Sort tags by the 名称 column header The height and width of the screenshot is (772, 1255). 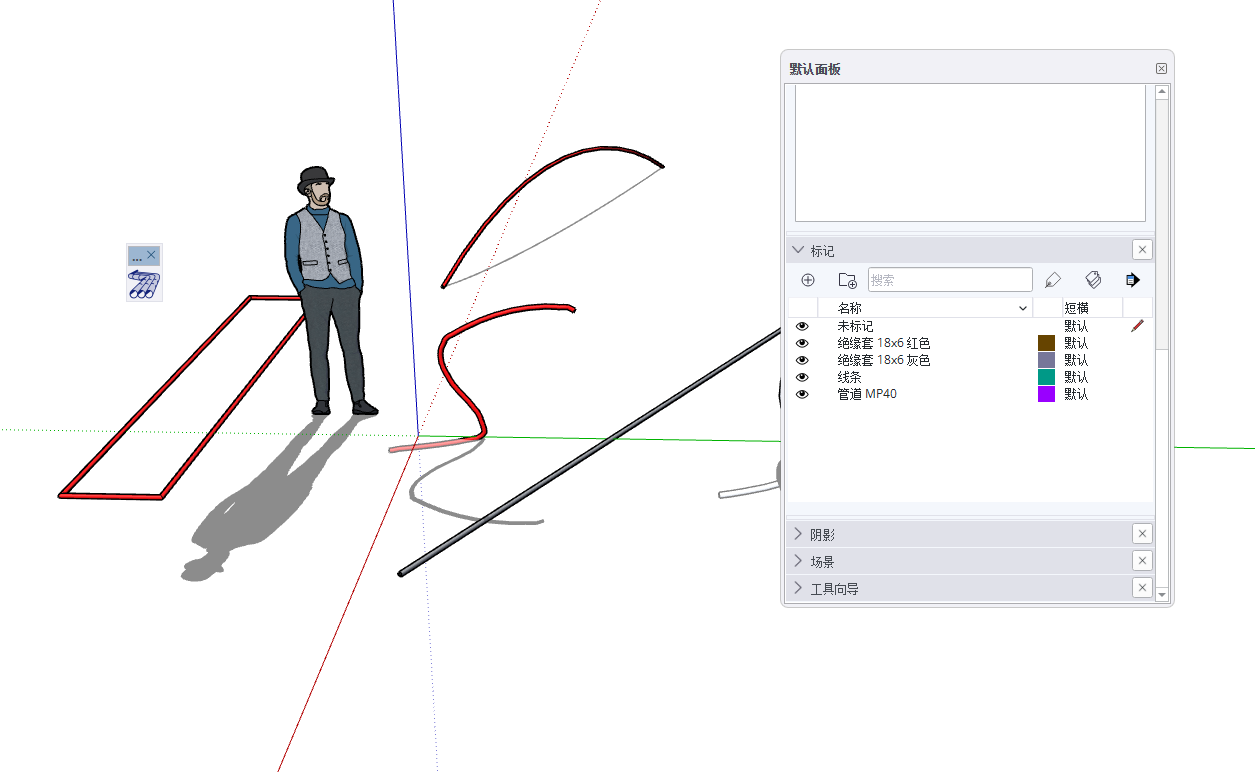click(x=850, y=308)
